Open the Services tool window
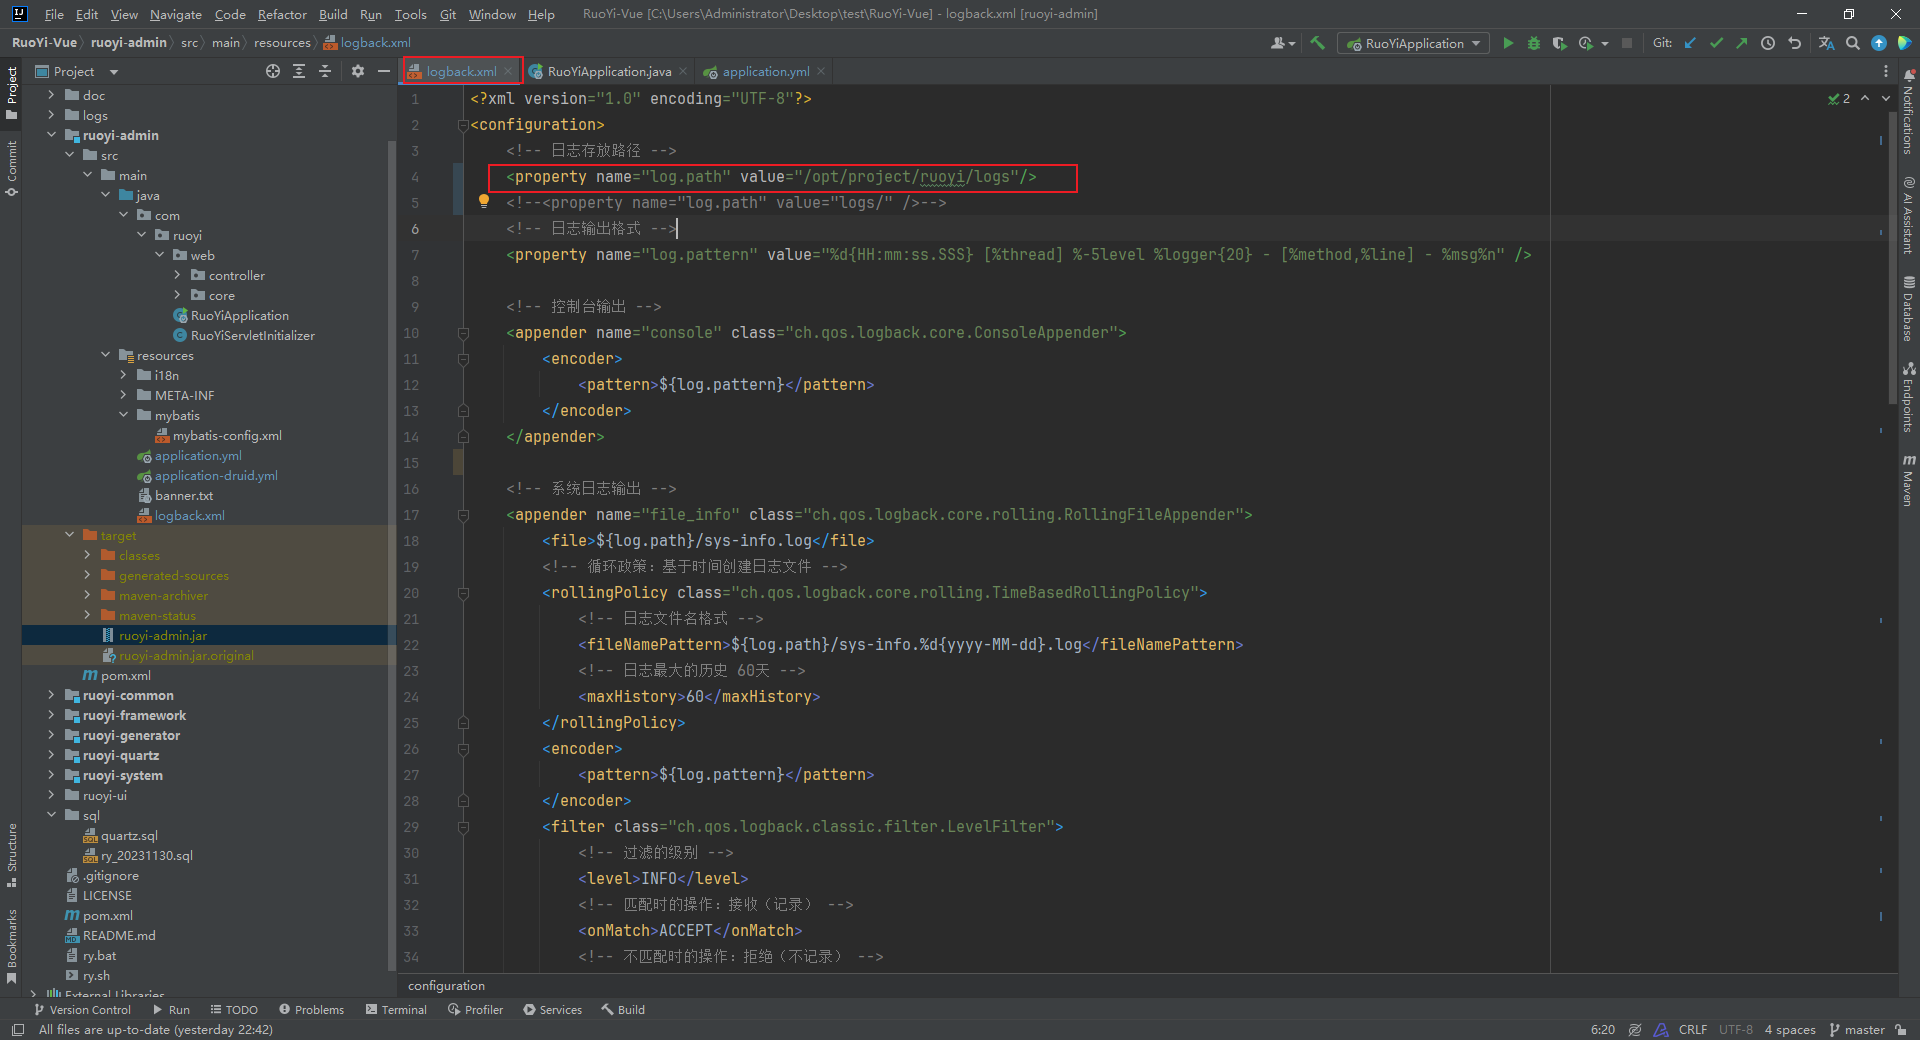This screenshot has height=1040, width=1920. (552, 1010)
